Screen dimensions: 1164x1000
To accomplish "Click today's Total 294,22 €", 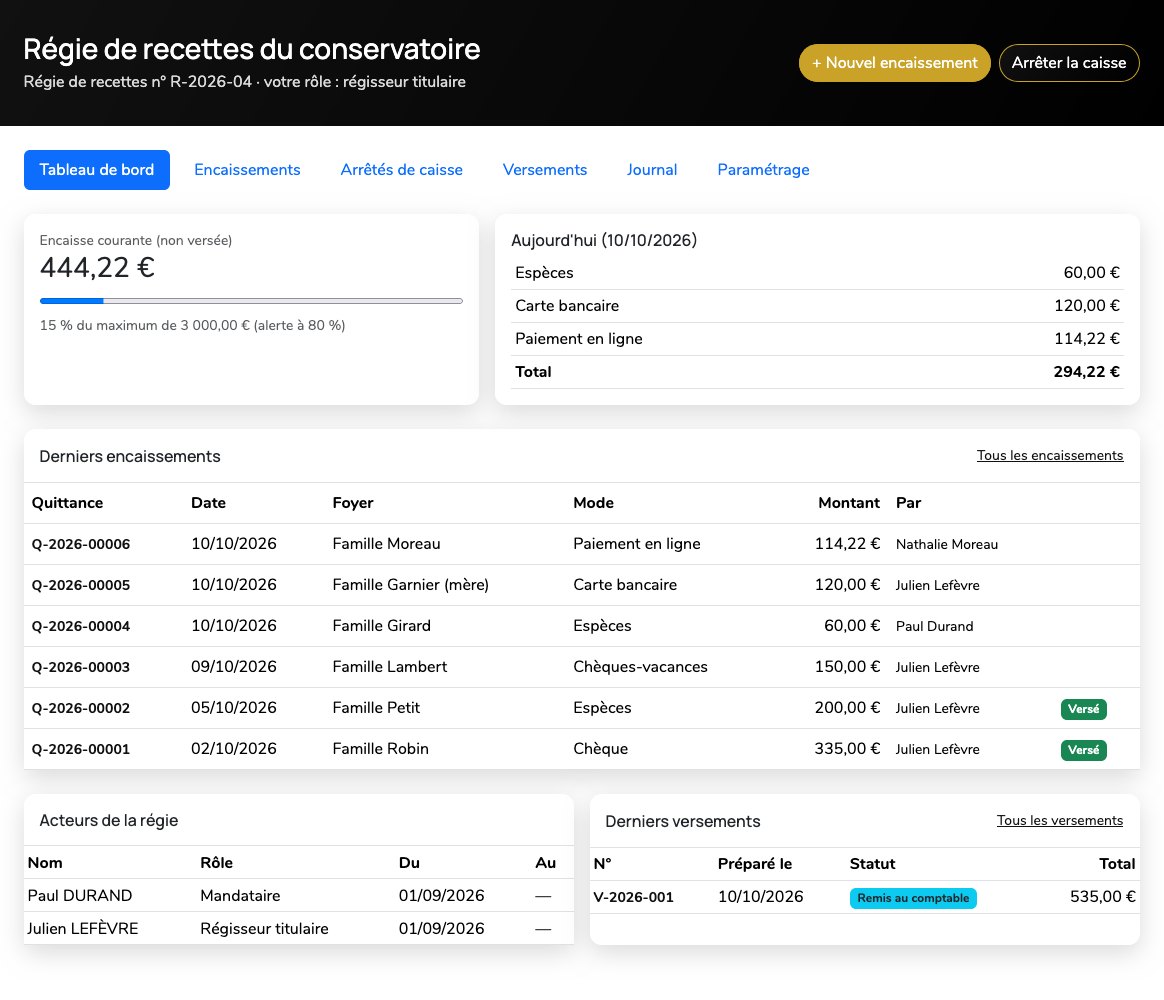I will 1086,372.
